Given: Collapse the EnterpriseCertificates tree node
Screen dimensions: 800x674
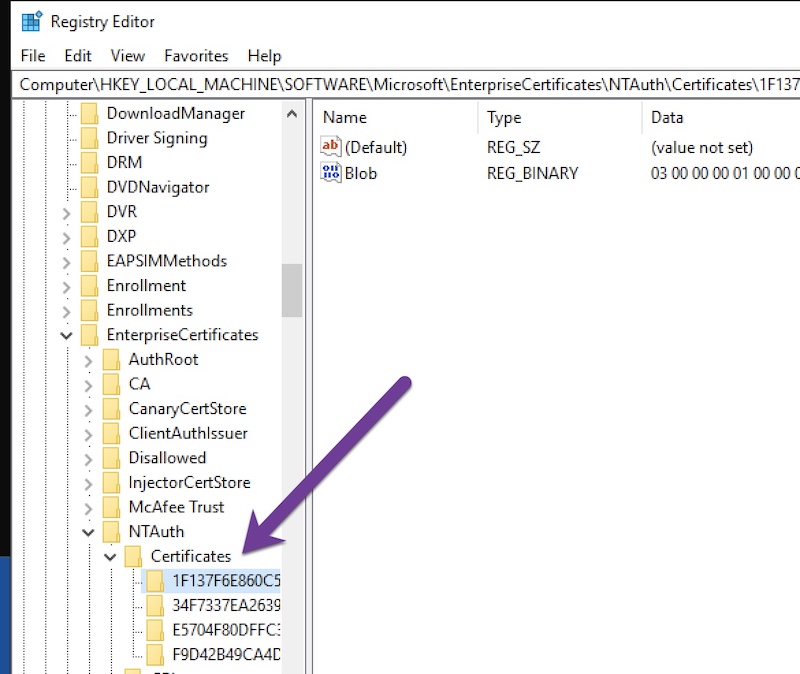Looking at the screenshot, I should [x=66, y=334].
